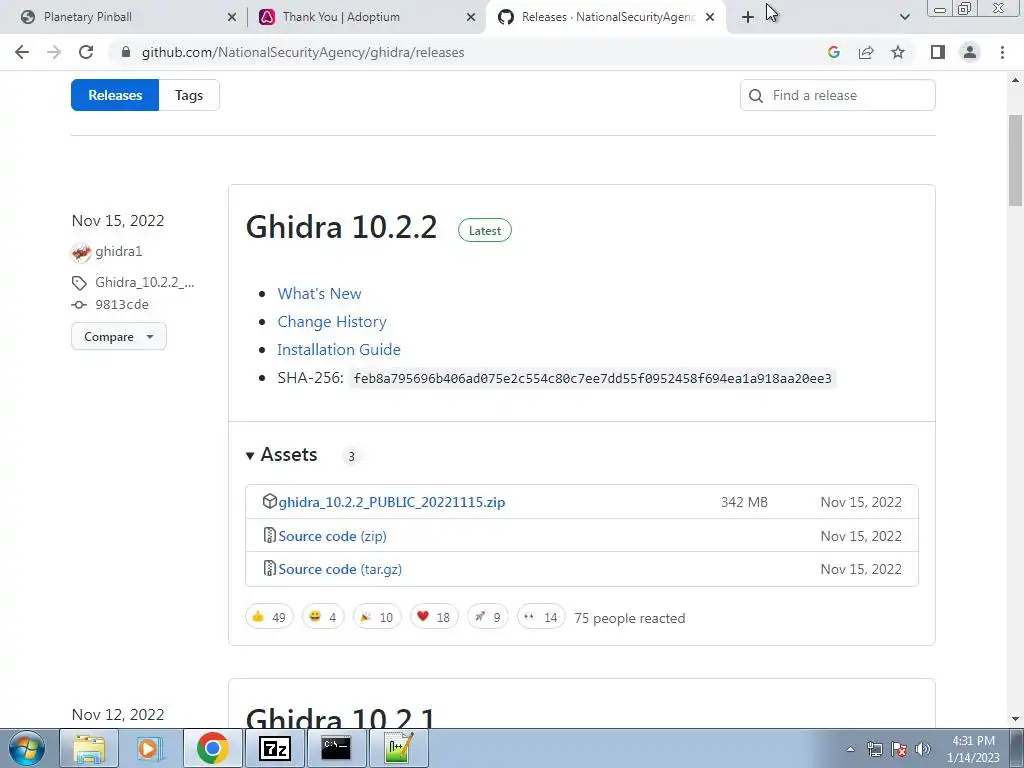Show hidden system tray icons
This screenshot has height=768, width=1024.
pos(850,749)
